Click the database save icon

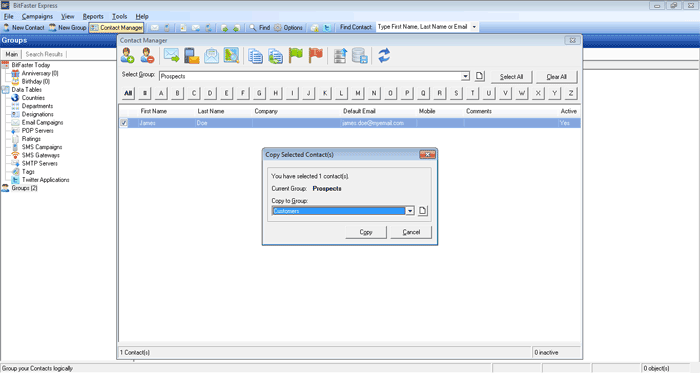360,56
